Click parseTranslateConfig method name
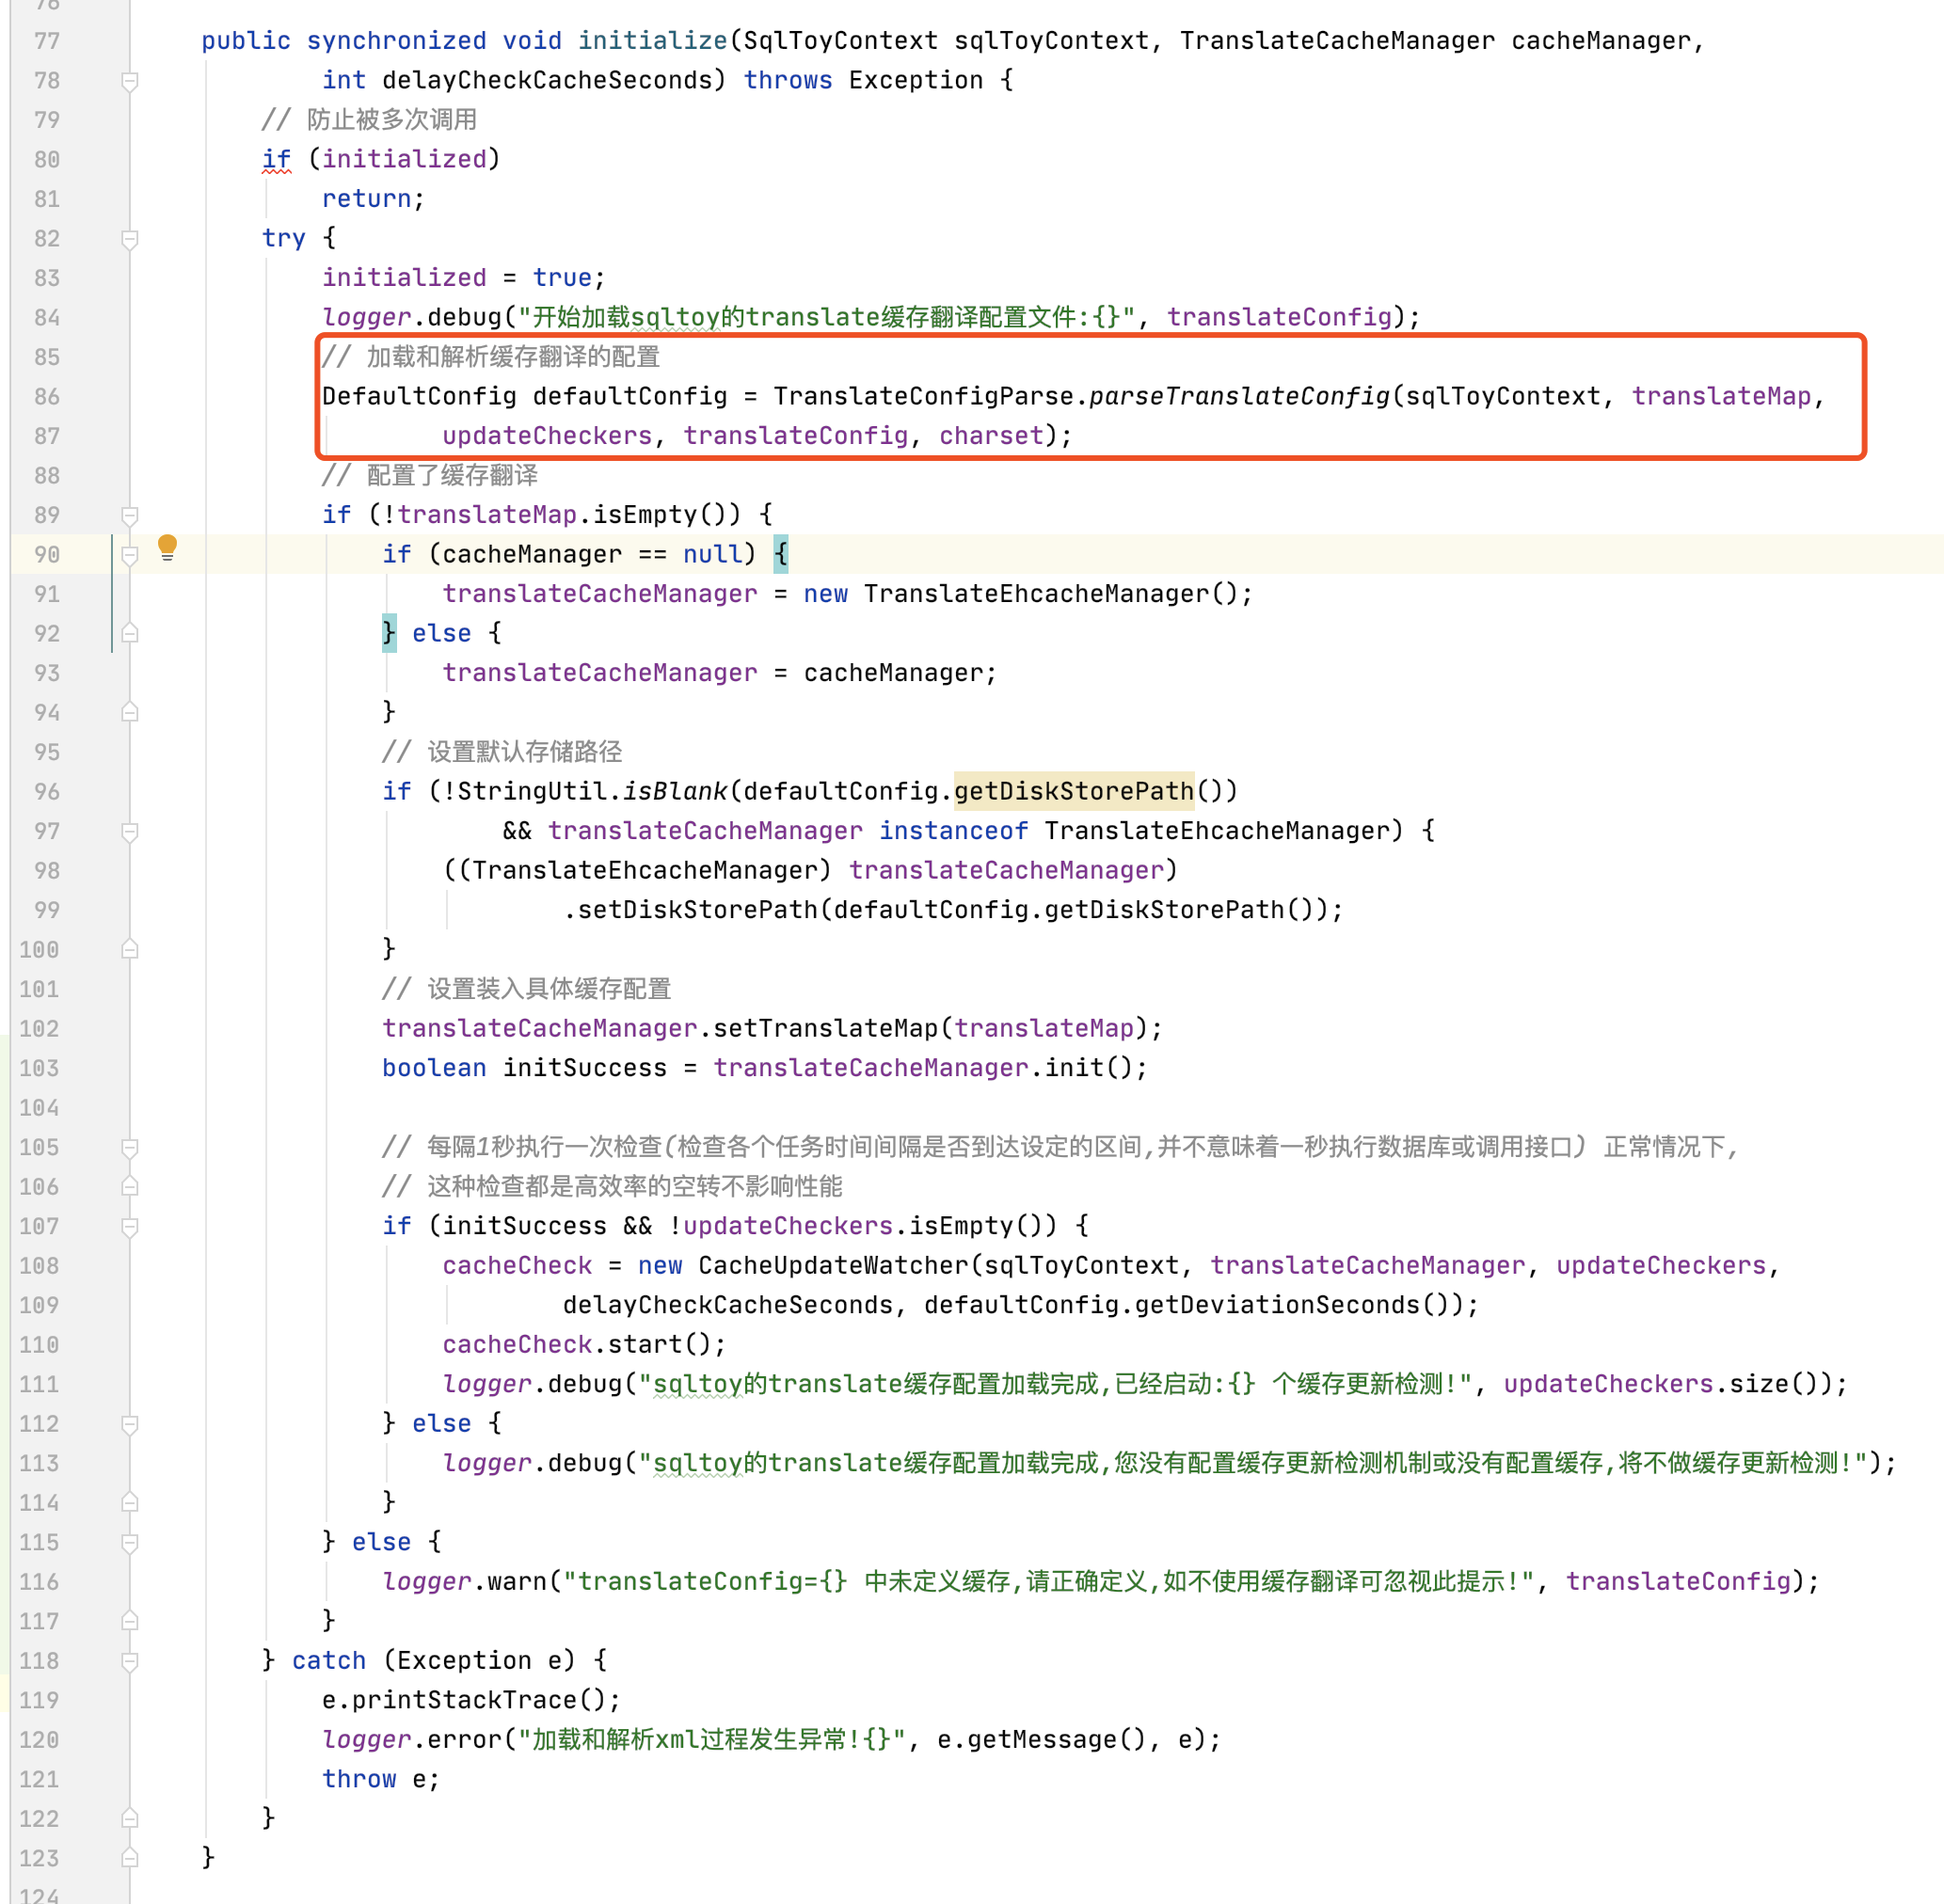1944x1904 pixels. point(1239,397)
